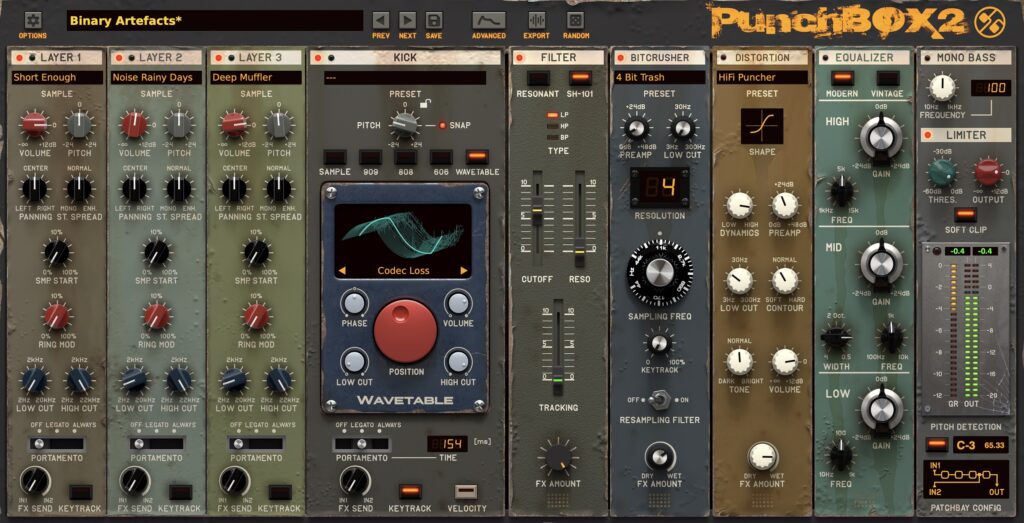This screenshot has height=523, width=1024.
Task: Select next wavetable with right arrow
Action: [x=464, y=270]
